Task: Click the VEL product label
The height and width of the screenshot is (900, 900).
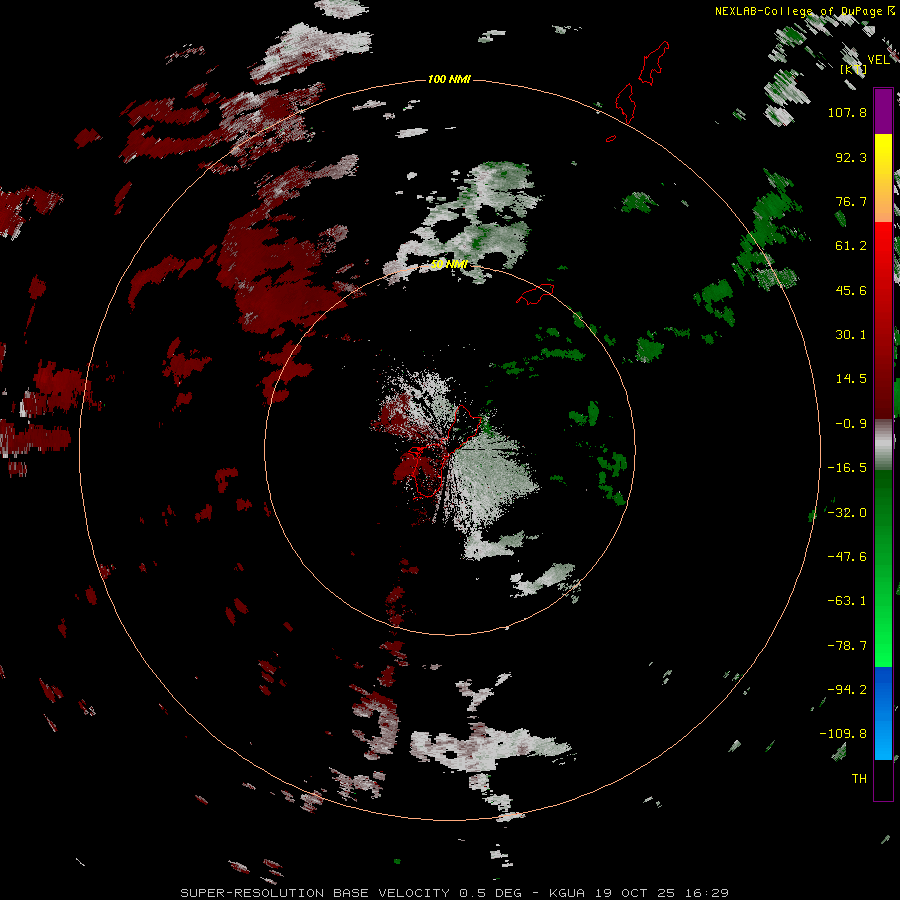Action: [878, 60]
